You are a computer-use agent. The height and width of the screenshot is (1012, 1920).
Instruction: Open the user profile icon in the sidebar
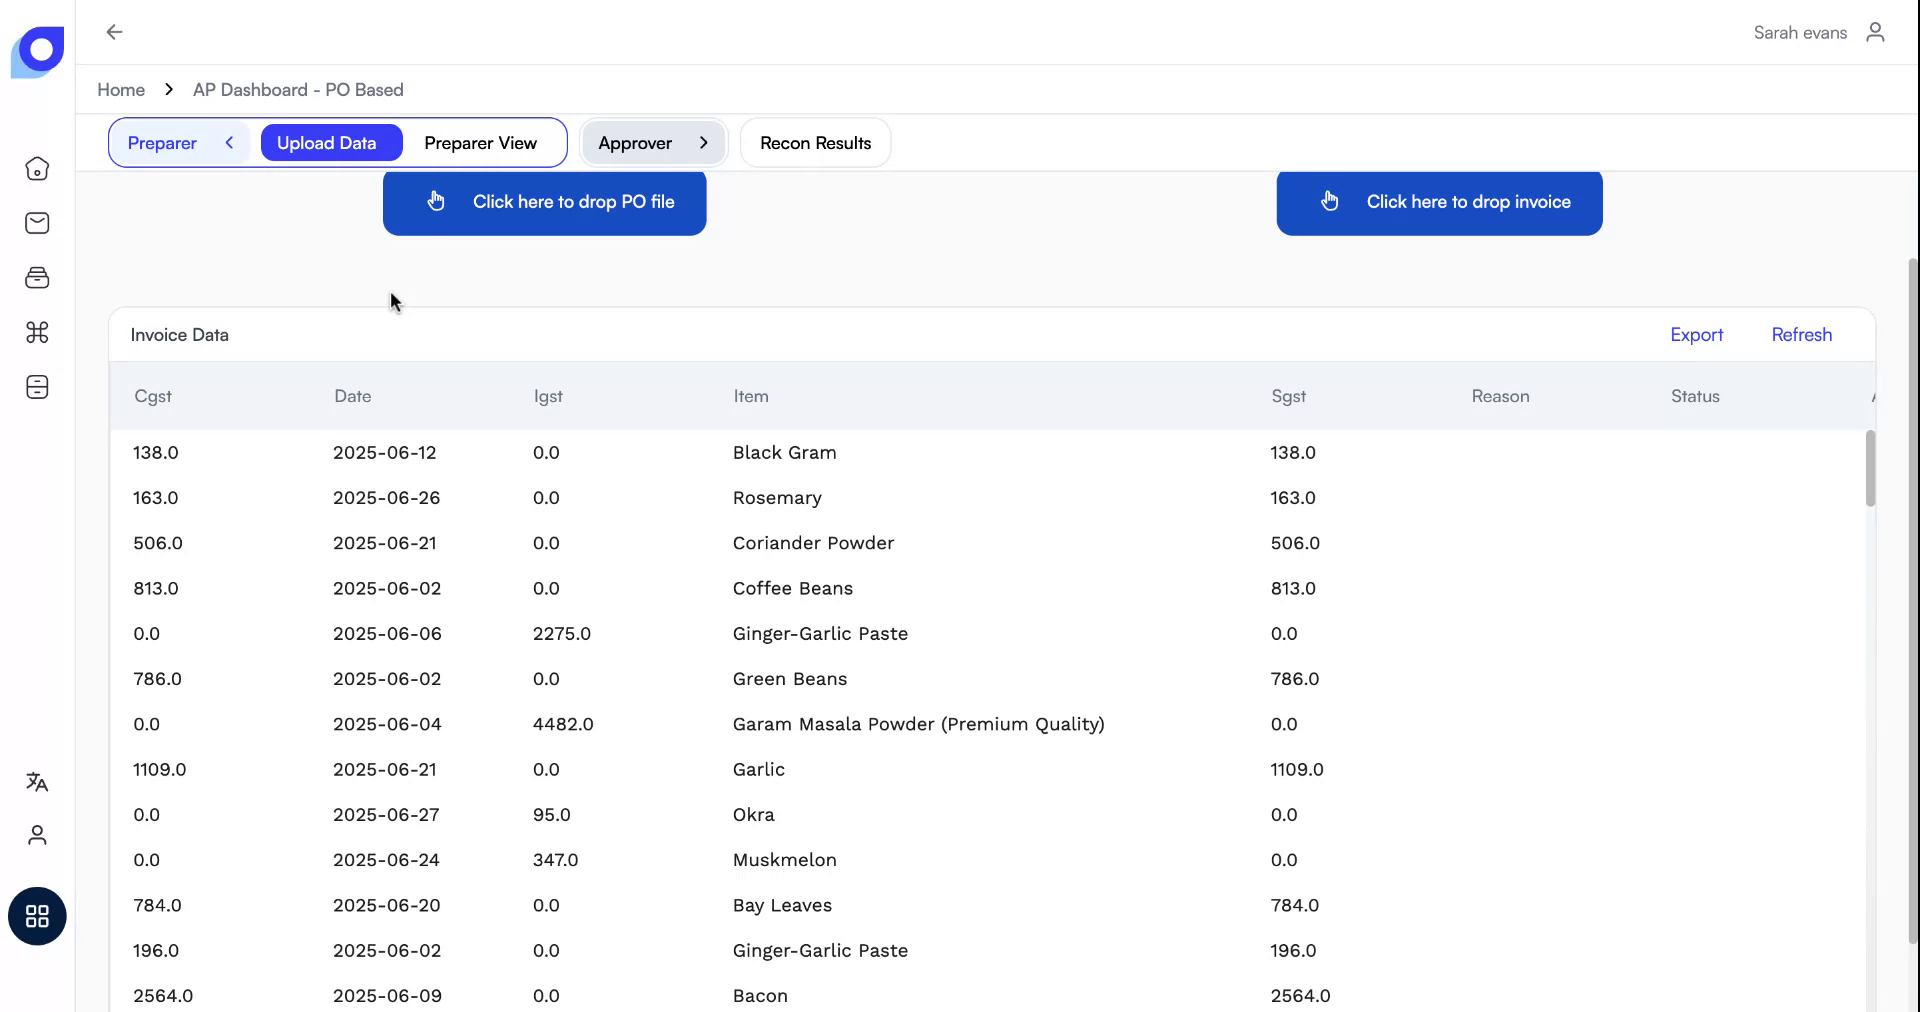click(37, 835)
